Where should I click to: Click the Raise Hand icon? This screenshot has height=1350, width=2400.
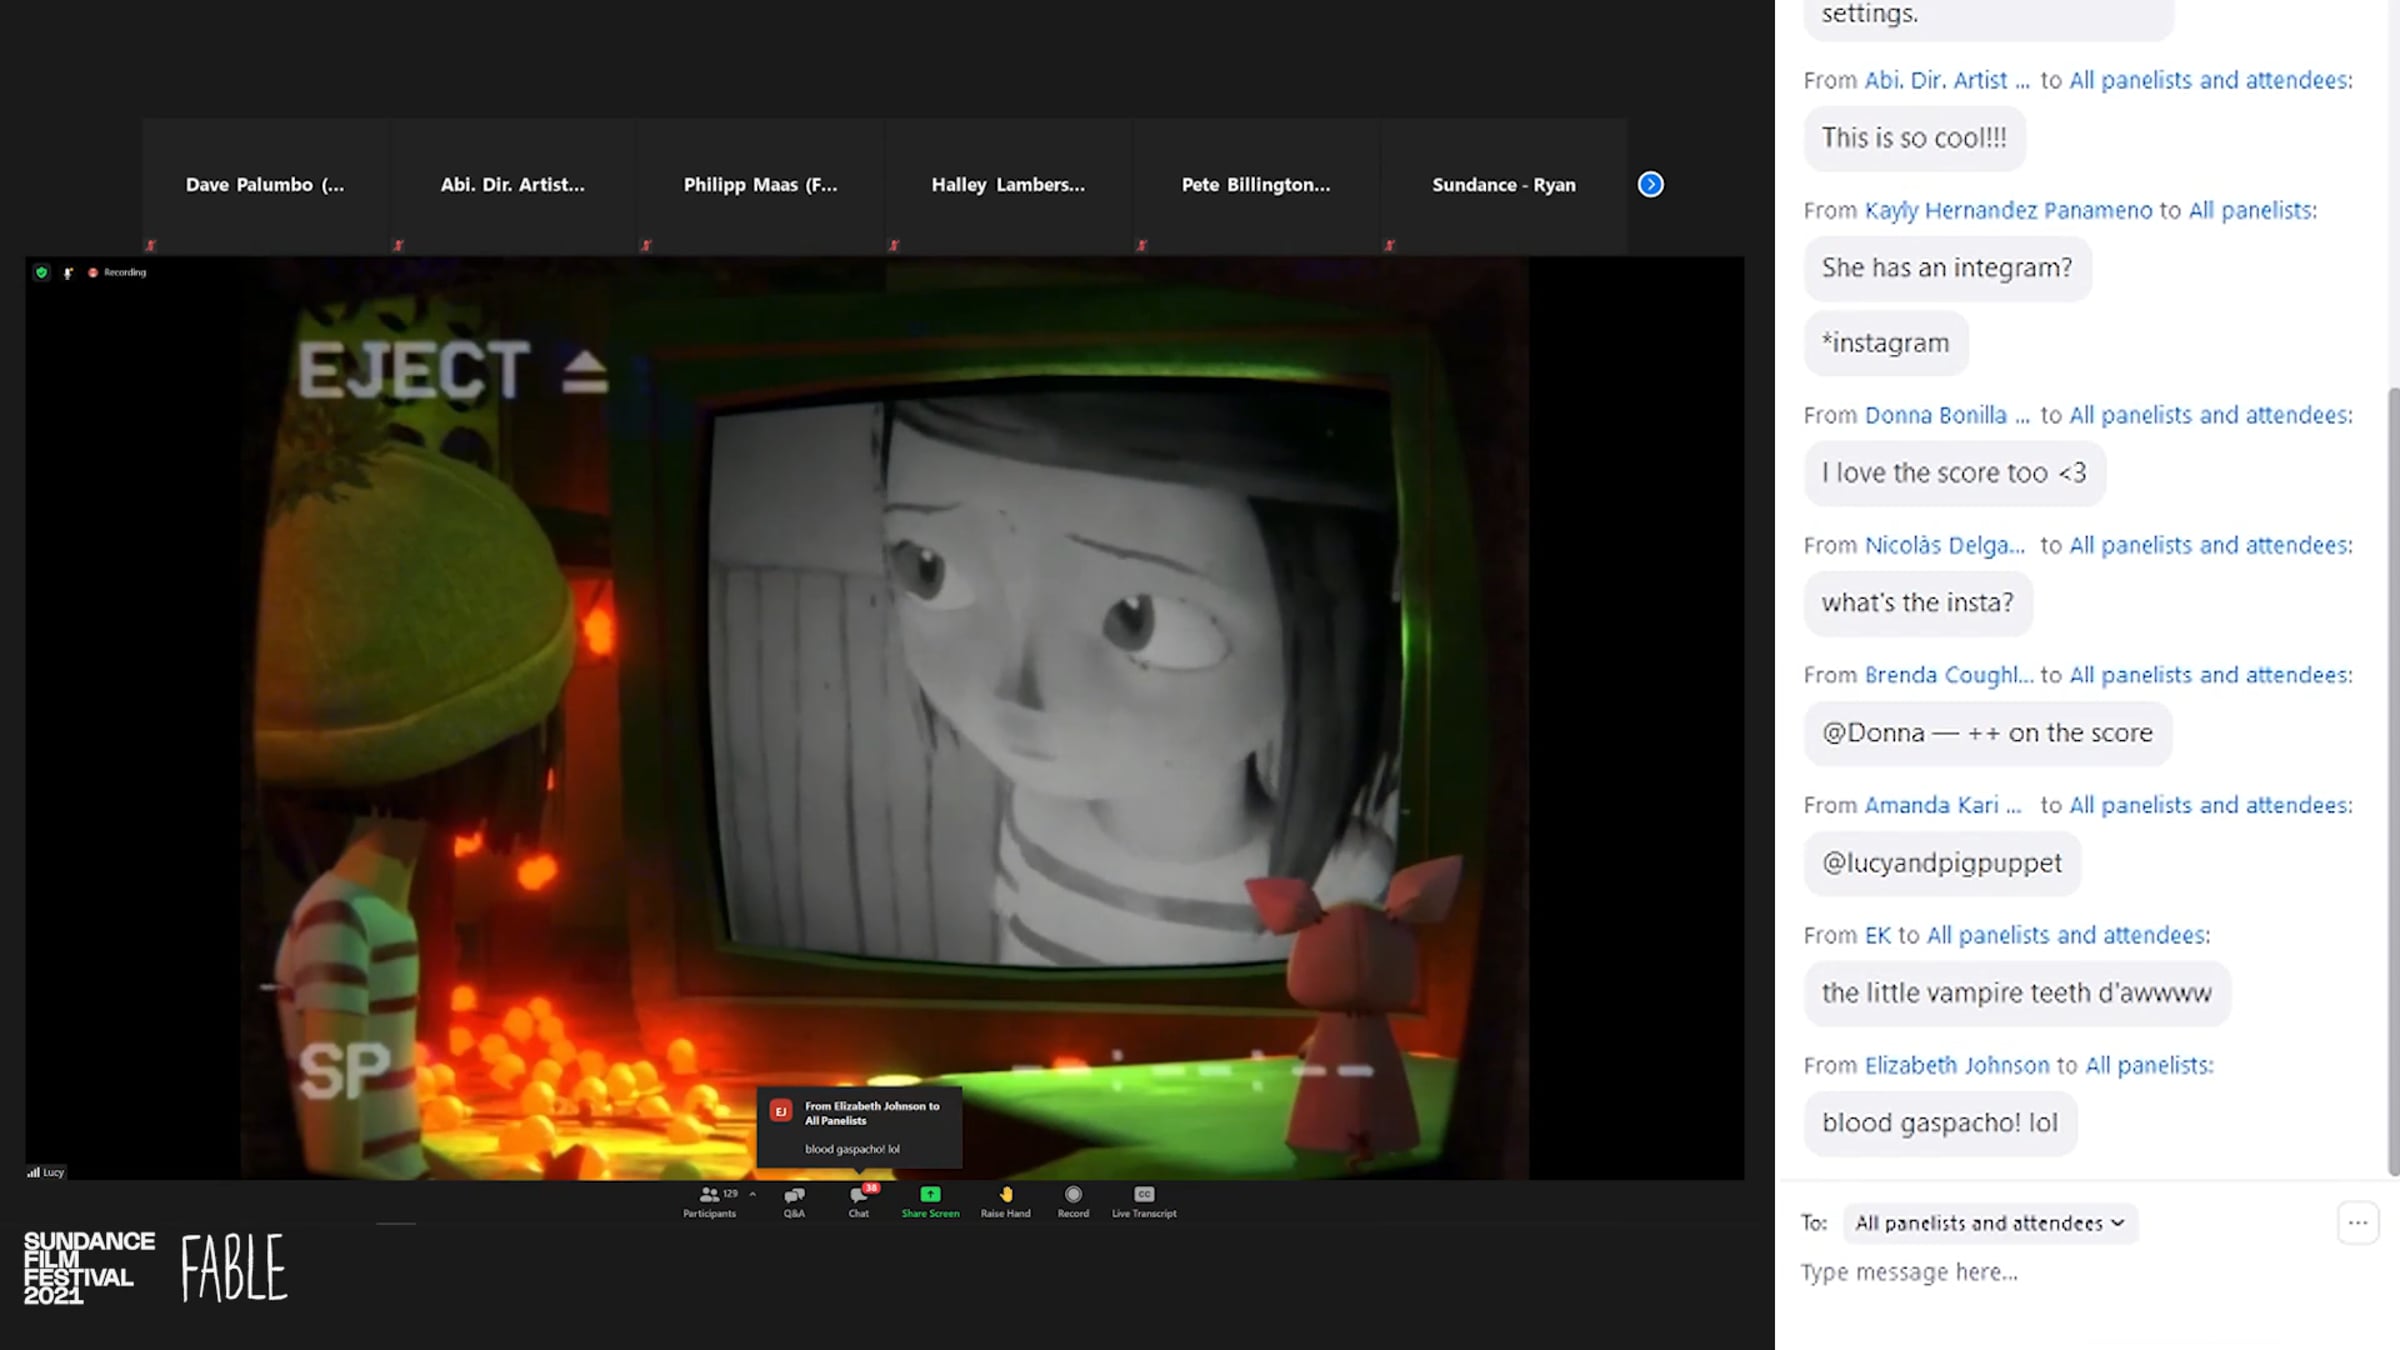1005,1201
